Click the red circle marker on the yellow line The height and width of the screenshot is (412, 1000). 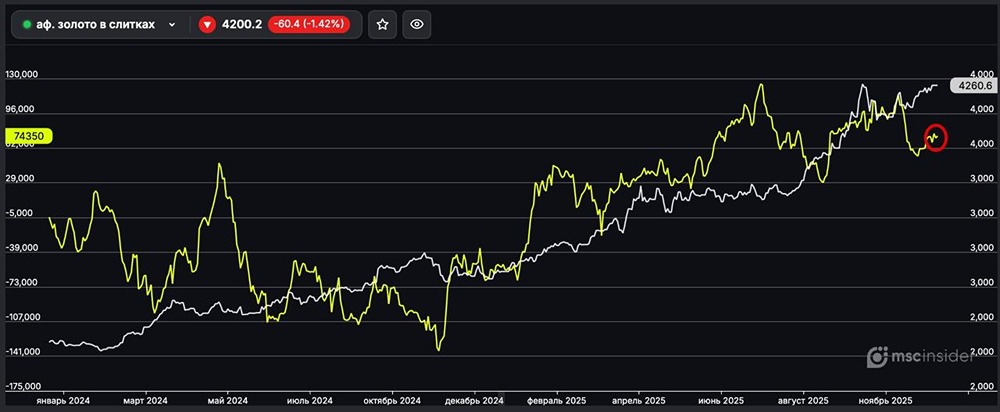click(x=934, y=137)
